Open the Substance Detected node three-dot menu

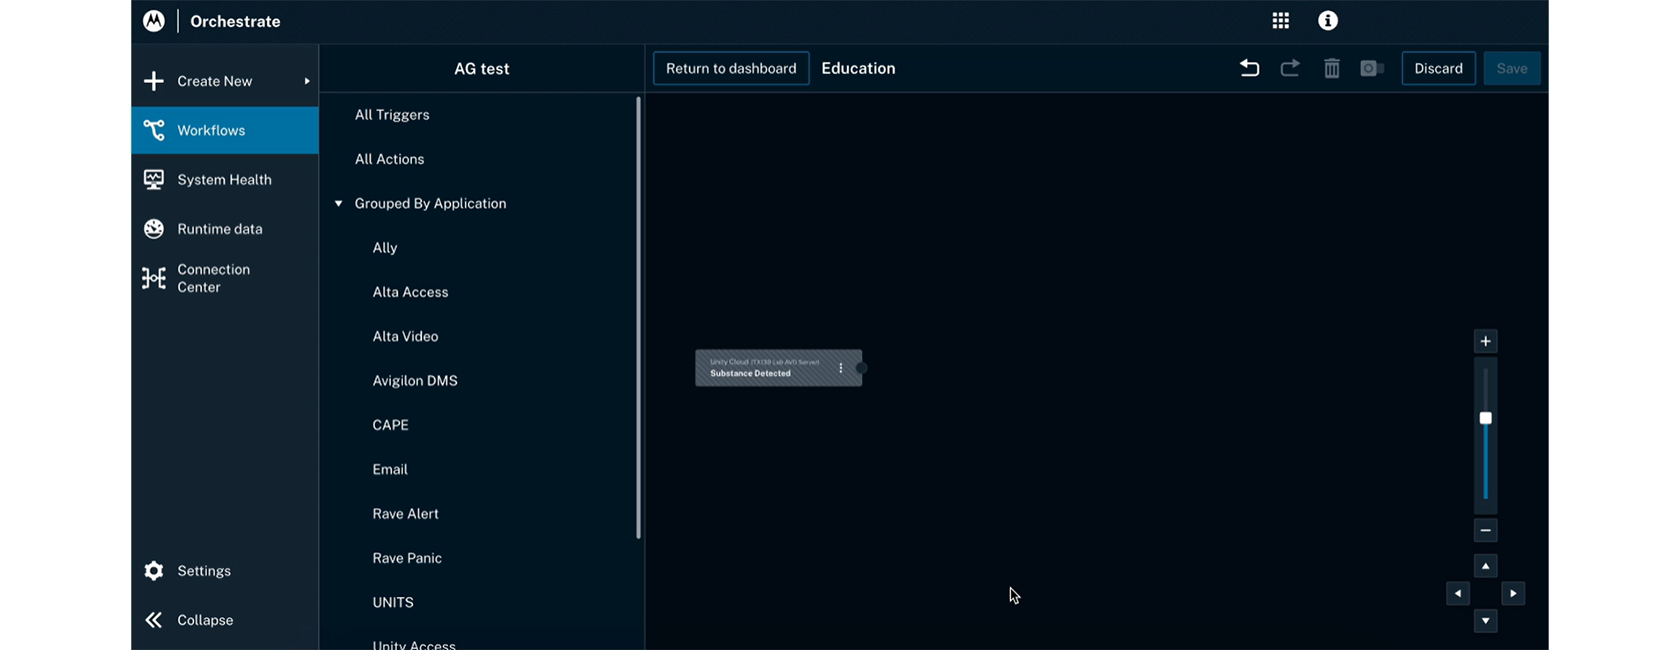tap(841, 368)
